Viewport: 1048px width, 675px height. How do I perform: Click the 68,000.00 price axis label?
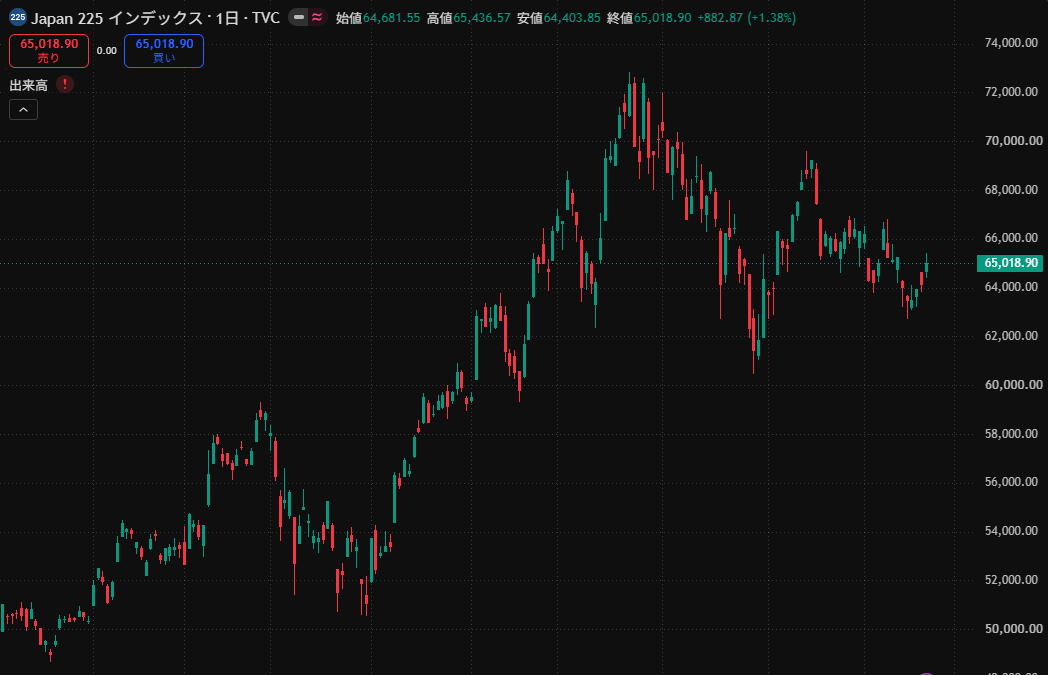[x=1011, y=189]
